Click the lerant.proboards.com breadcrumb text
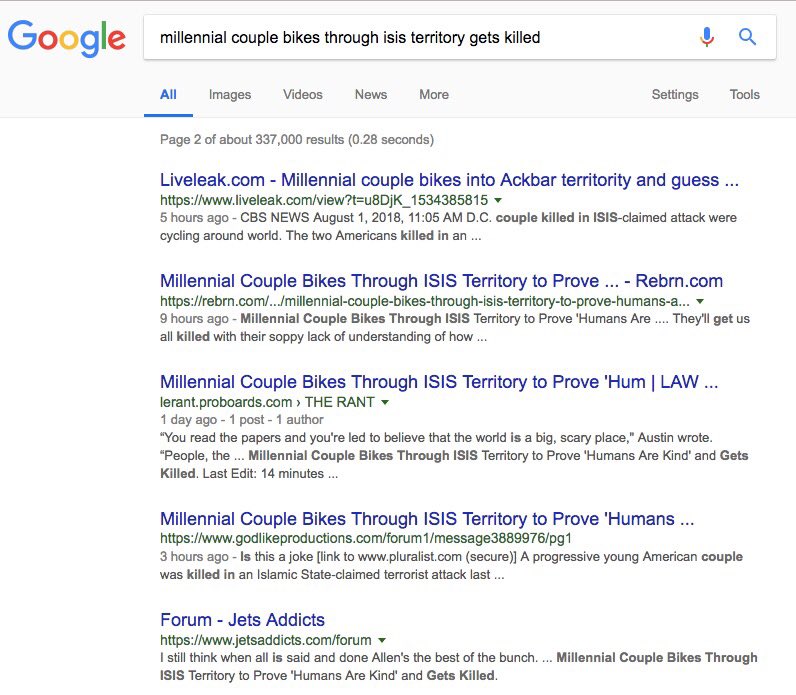 [x=267, y=402]
